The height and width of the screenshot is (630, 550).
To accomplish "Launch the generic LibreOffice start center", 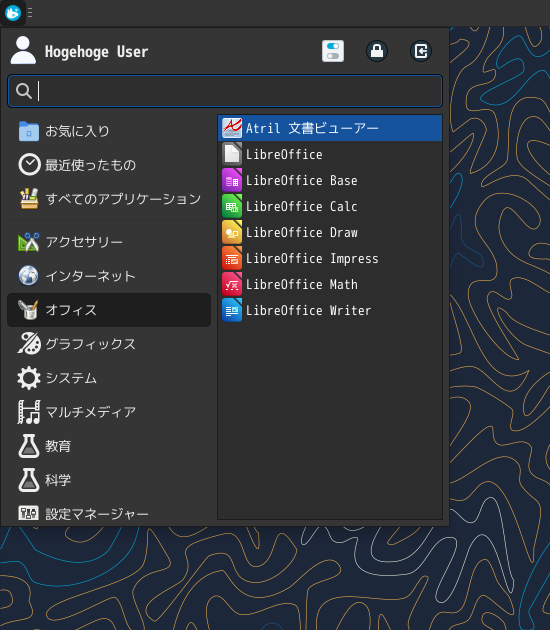I will point(329,154).
